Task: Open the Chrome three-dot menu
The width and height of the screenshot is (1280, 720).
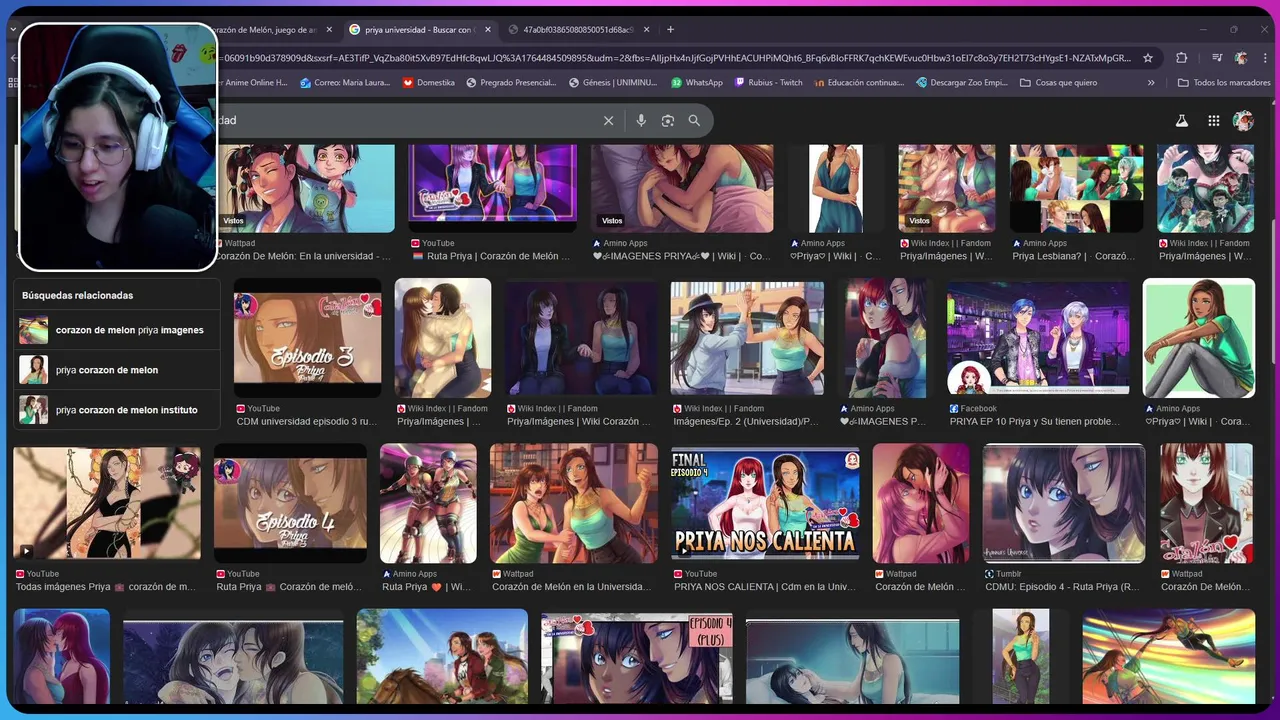Action: [x=1263, y=58]
